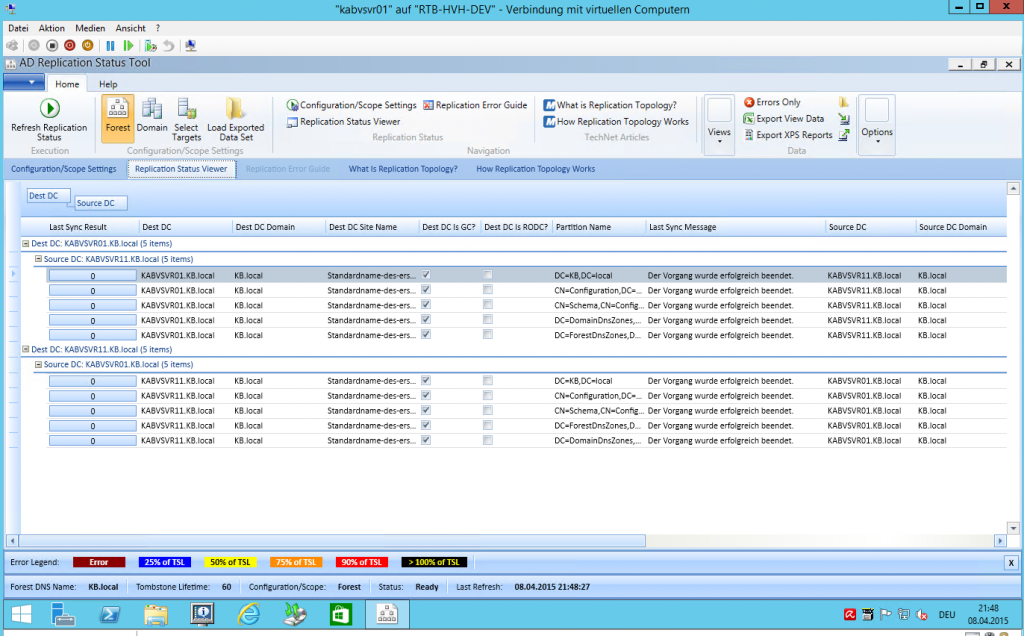The width and height of the screenshot is (1024, 636).
Task: Open the Options dropdown in the ribbon
Action: (876, 125)
